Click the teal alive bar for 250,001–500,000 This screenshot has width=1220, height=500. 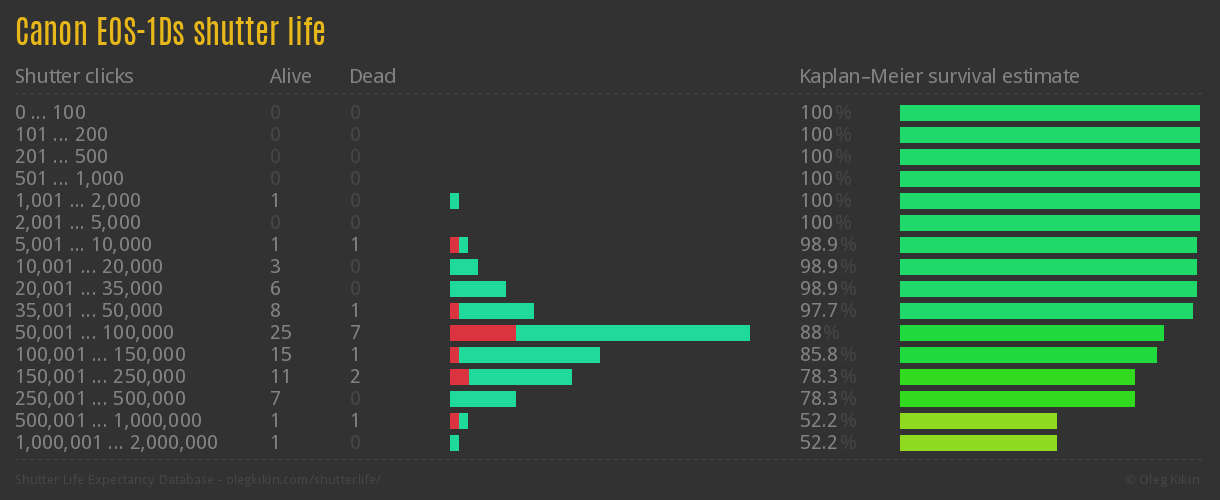point(482,399)
